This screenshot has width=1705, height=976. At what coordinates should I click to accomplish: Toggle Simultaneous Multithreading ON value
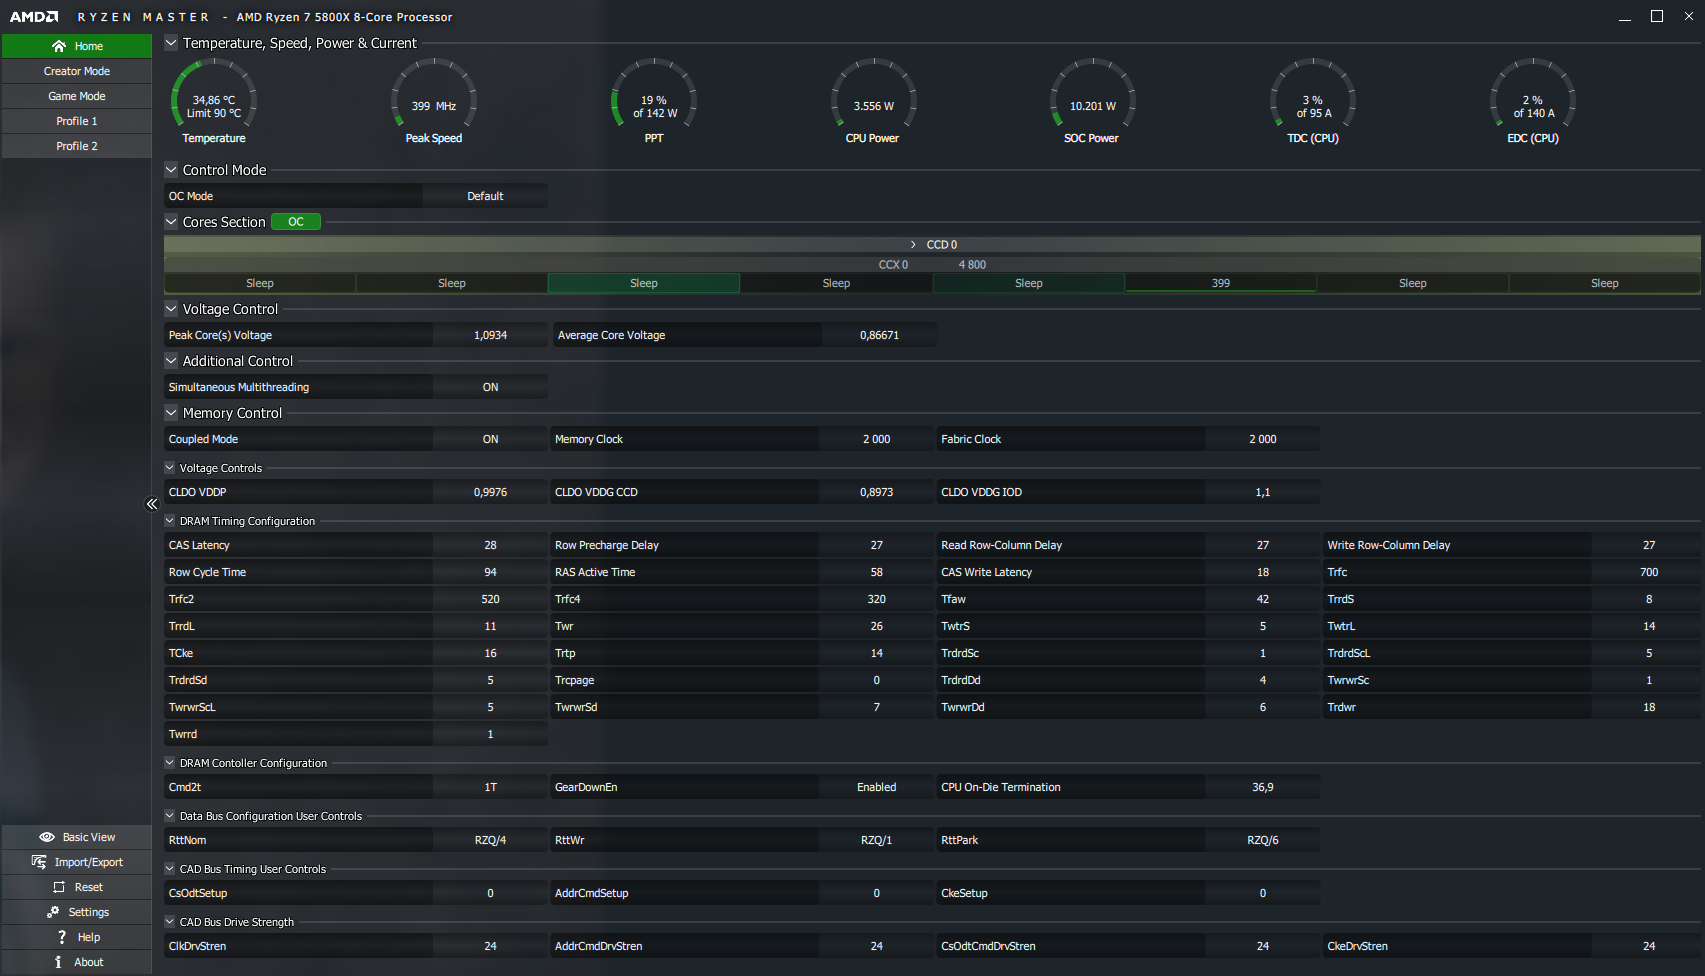point(490,387)
